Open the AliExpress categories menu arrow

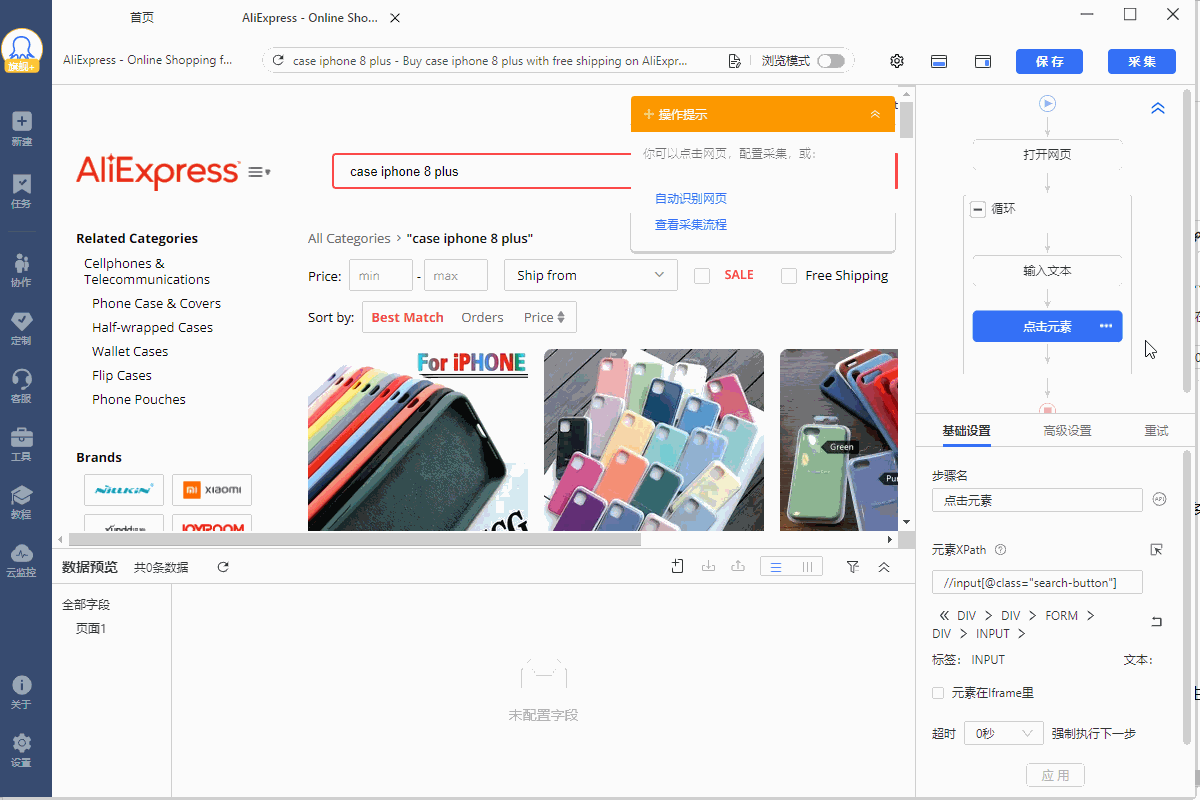pos(260,172)
